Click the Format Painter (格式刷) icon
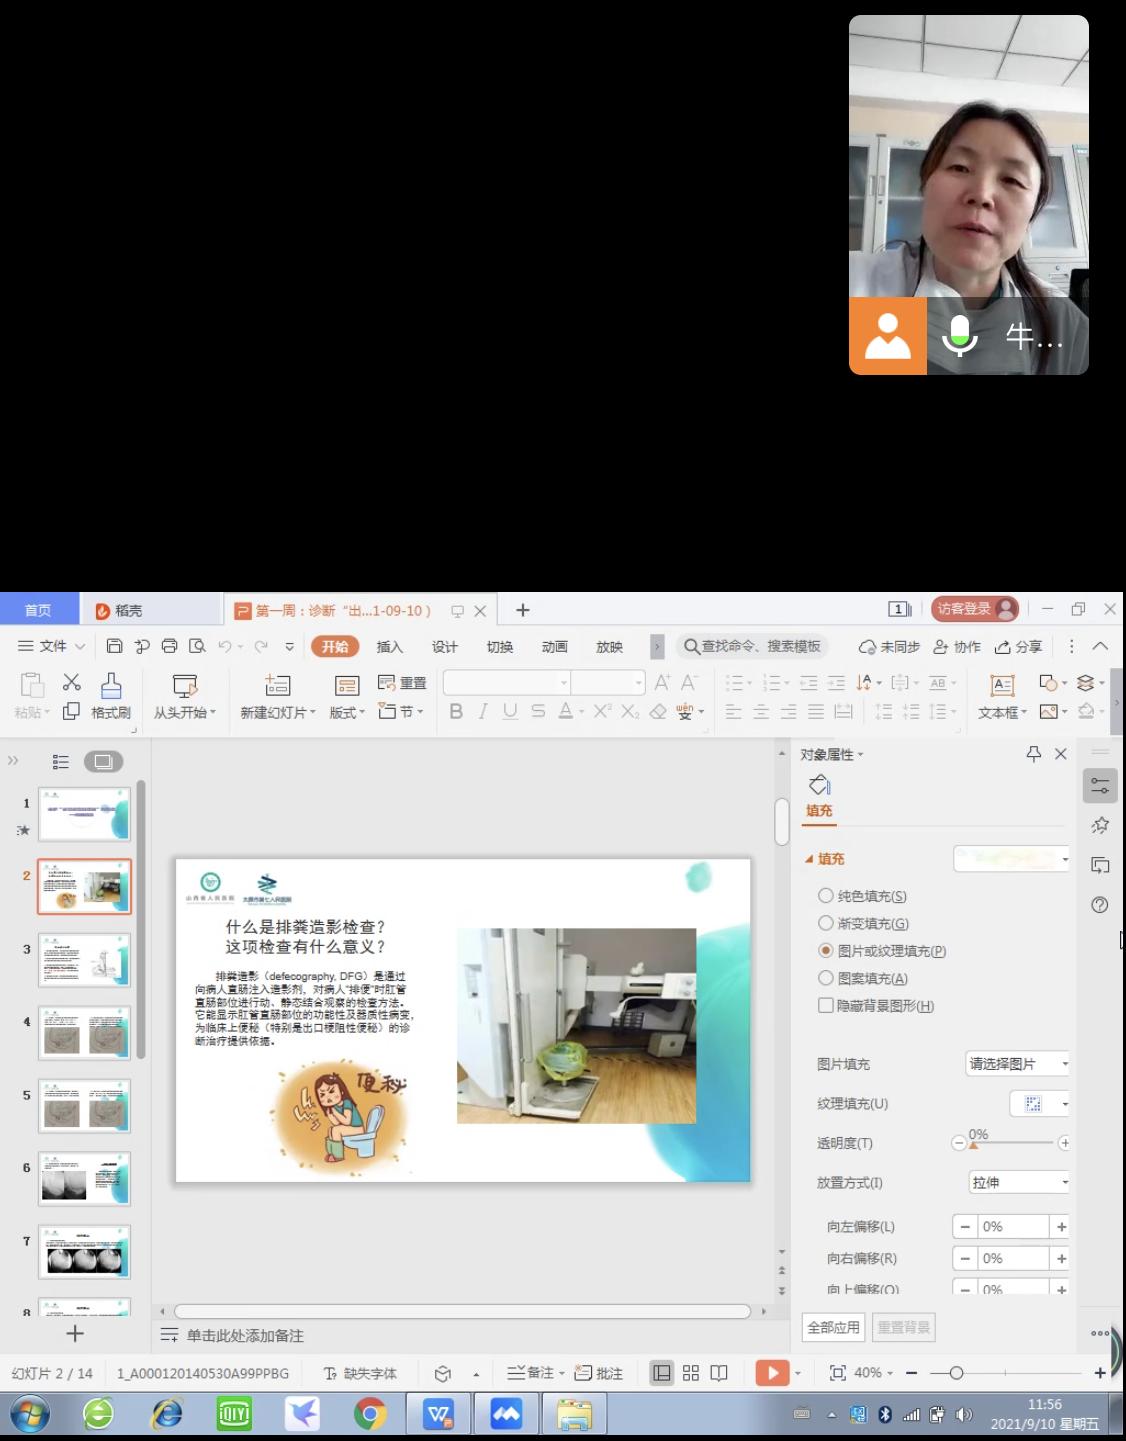 pyautogui.click(x=111, y=686)
